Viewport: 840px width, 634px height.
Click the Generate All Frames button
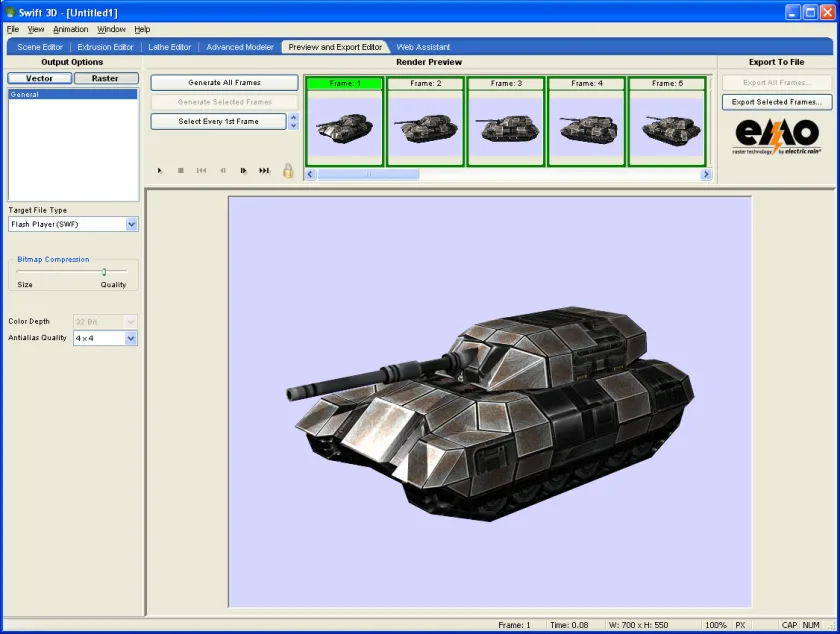(x=224, y=83)
